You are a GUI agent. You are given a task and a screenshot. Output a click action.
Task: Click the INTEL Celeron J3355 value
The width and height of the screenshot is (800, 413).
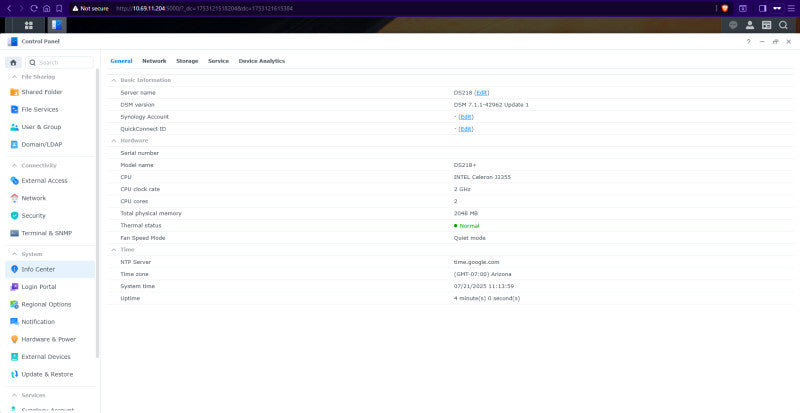pos(482,177)
